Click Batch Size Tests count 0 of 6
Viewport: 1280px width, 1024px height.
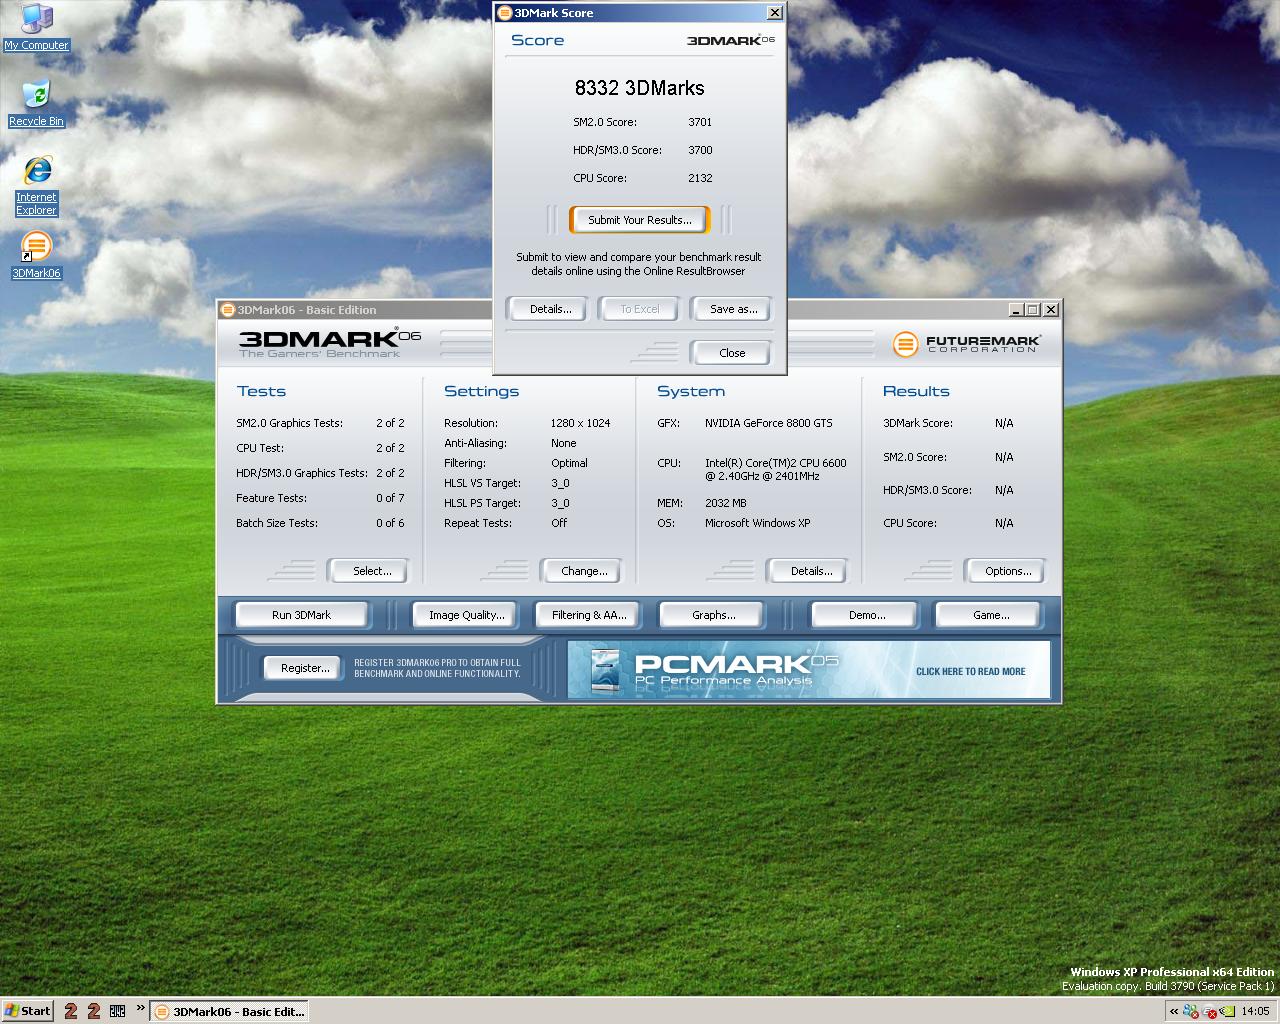(x=390, y=523)
